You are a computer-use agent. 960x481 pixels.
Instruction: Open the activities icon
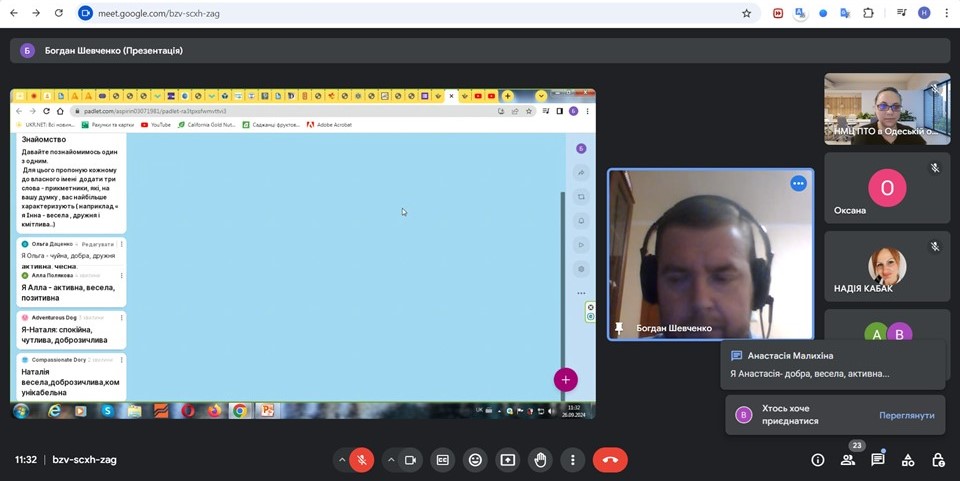908,460
